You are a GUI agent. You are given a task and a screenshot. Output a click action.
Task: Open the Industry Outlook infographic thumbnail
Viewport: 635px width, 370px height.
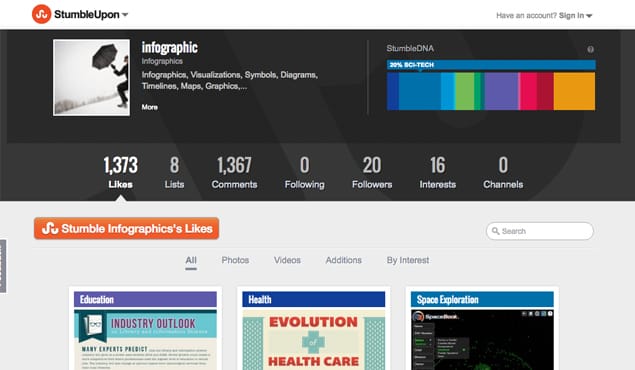(x=145, y=340)
